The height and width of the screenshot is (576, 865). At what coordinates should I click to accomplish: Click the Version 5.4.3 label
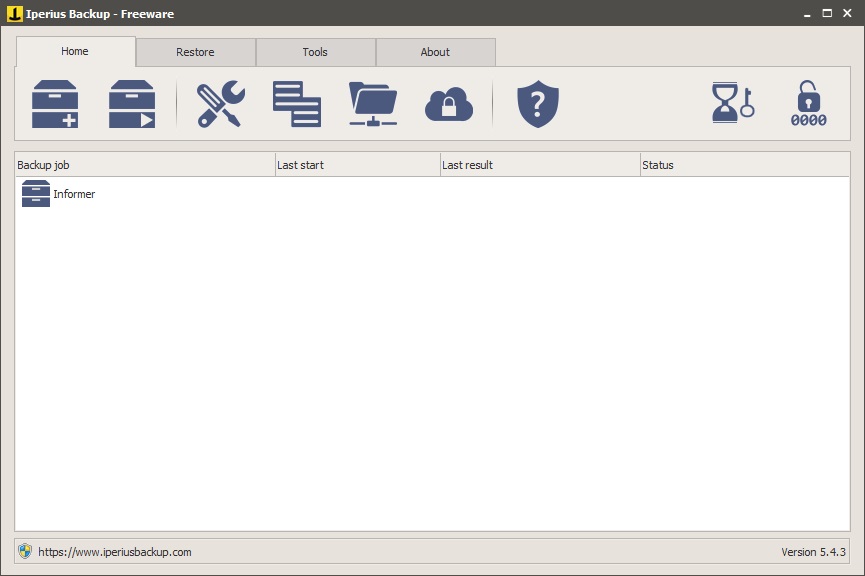[813, 550]
